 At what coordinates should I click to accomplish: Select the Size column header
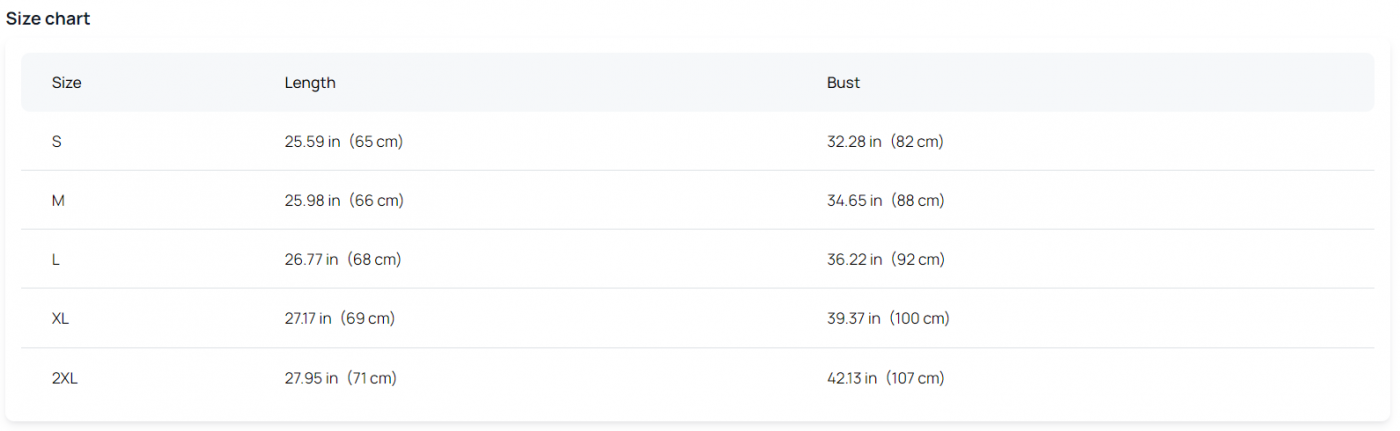click(x=66, y=83)
